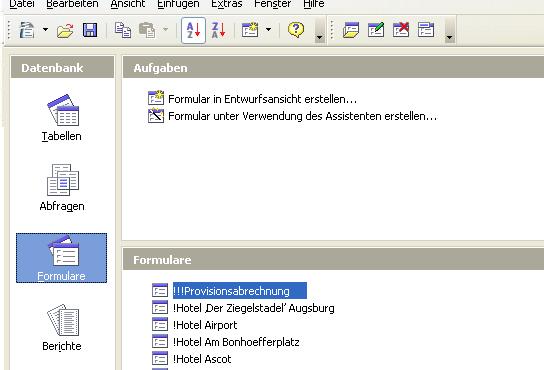The height and width of the screenshot is (370, 544).
Task: Open dropdown arrow next to New Form icon
Action: point(268,30)
